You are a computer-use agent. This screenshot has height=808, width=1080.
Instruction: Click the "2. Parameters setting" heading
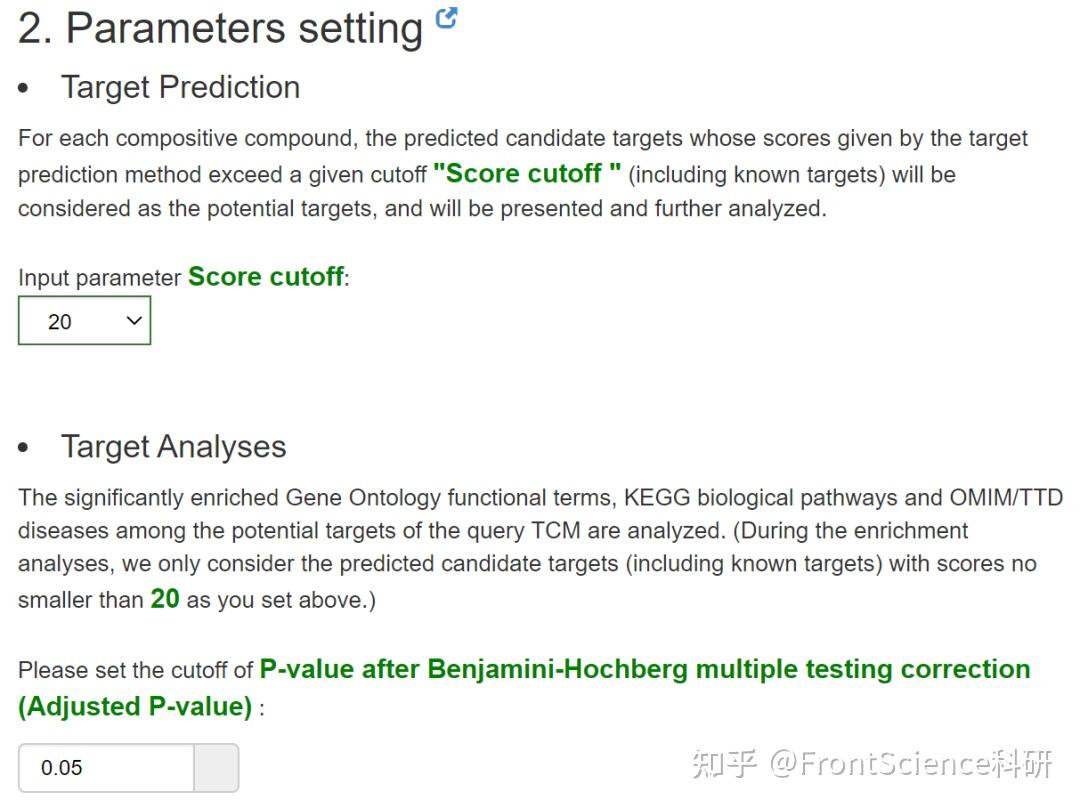click(x=220, y=29)
